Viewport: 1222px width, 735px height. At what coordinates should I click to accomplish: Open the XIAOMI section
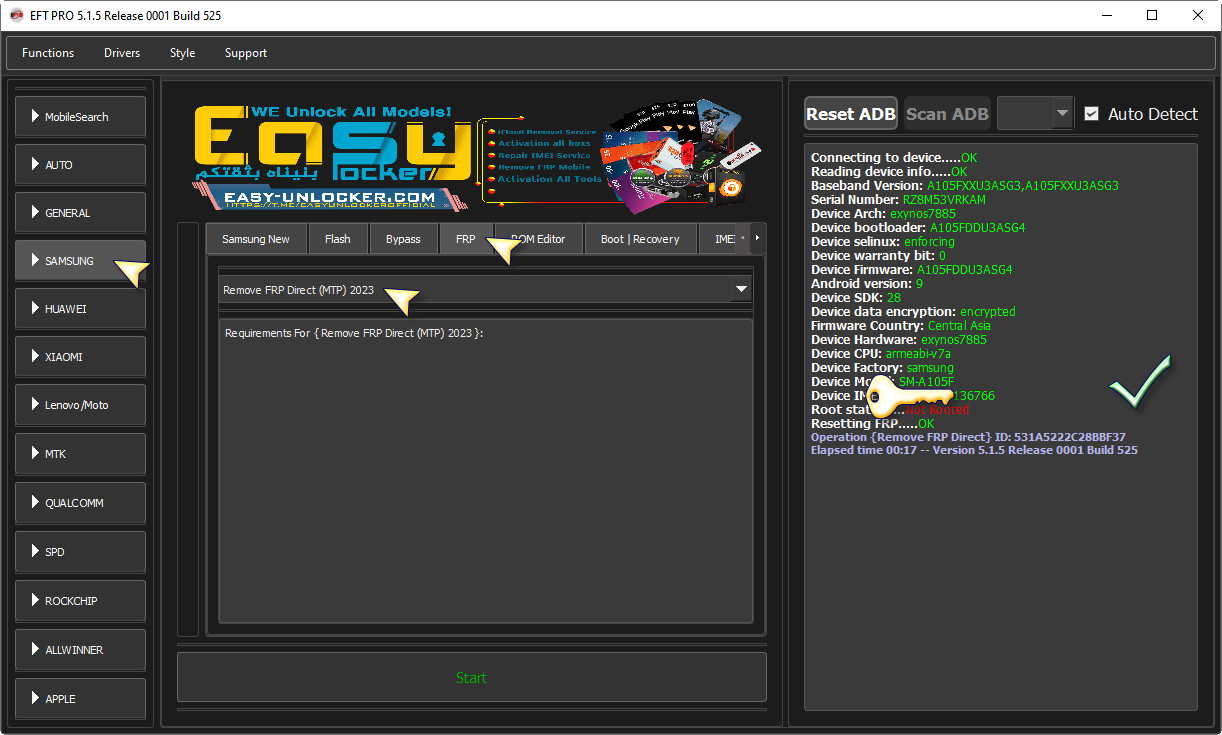[x=81, y=357]
